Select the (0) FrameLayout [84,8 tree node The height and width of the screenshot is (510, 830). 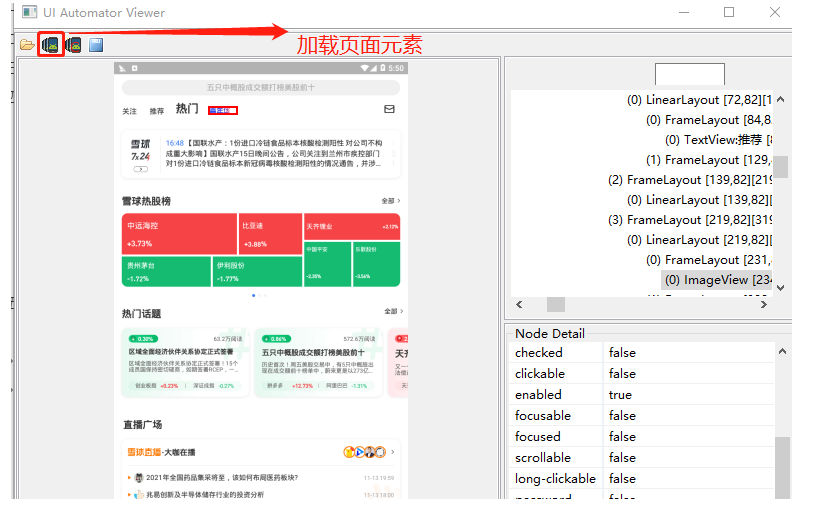pos(708,120)
